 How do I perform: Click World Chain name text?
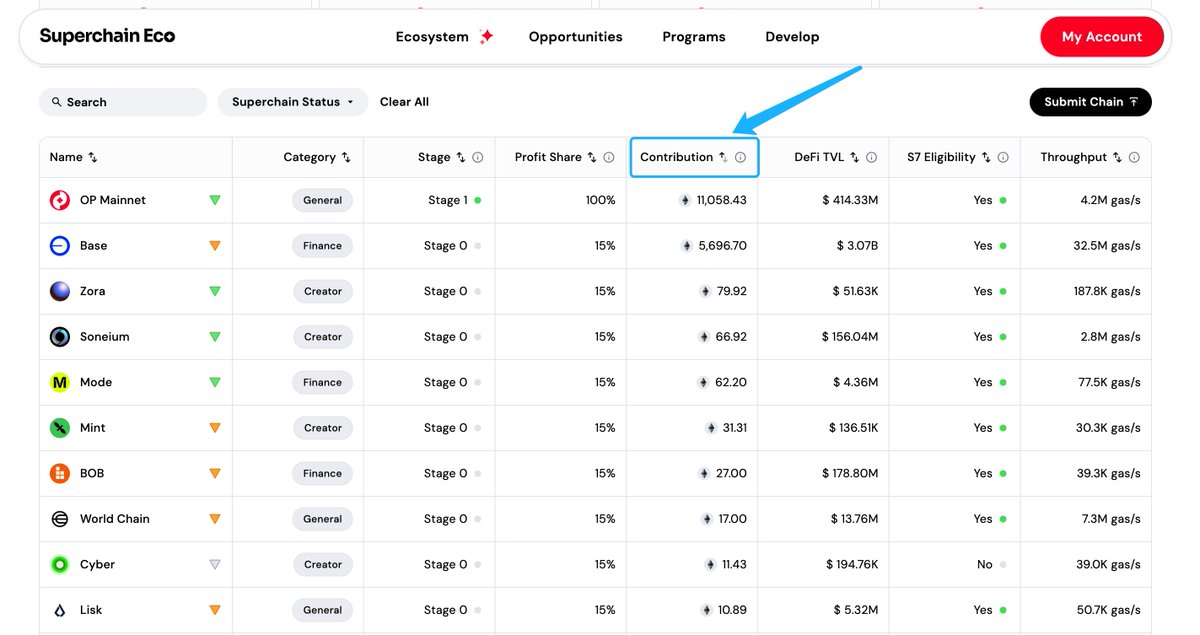pos(115,519)
